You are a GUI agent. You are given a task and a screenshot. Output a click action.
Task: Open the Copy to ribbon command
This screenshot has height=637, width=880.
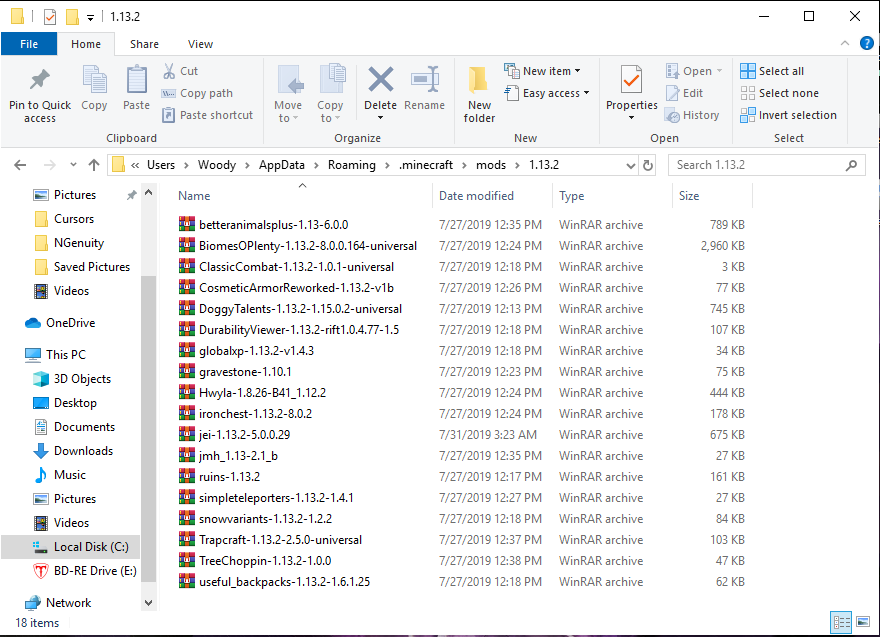point(330,94)
